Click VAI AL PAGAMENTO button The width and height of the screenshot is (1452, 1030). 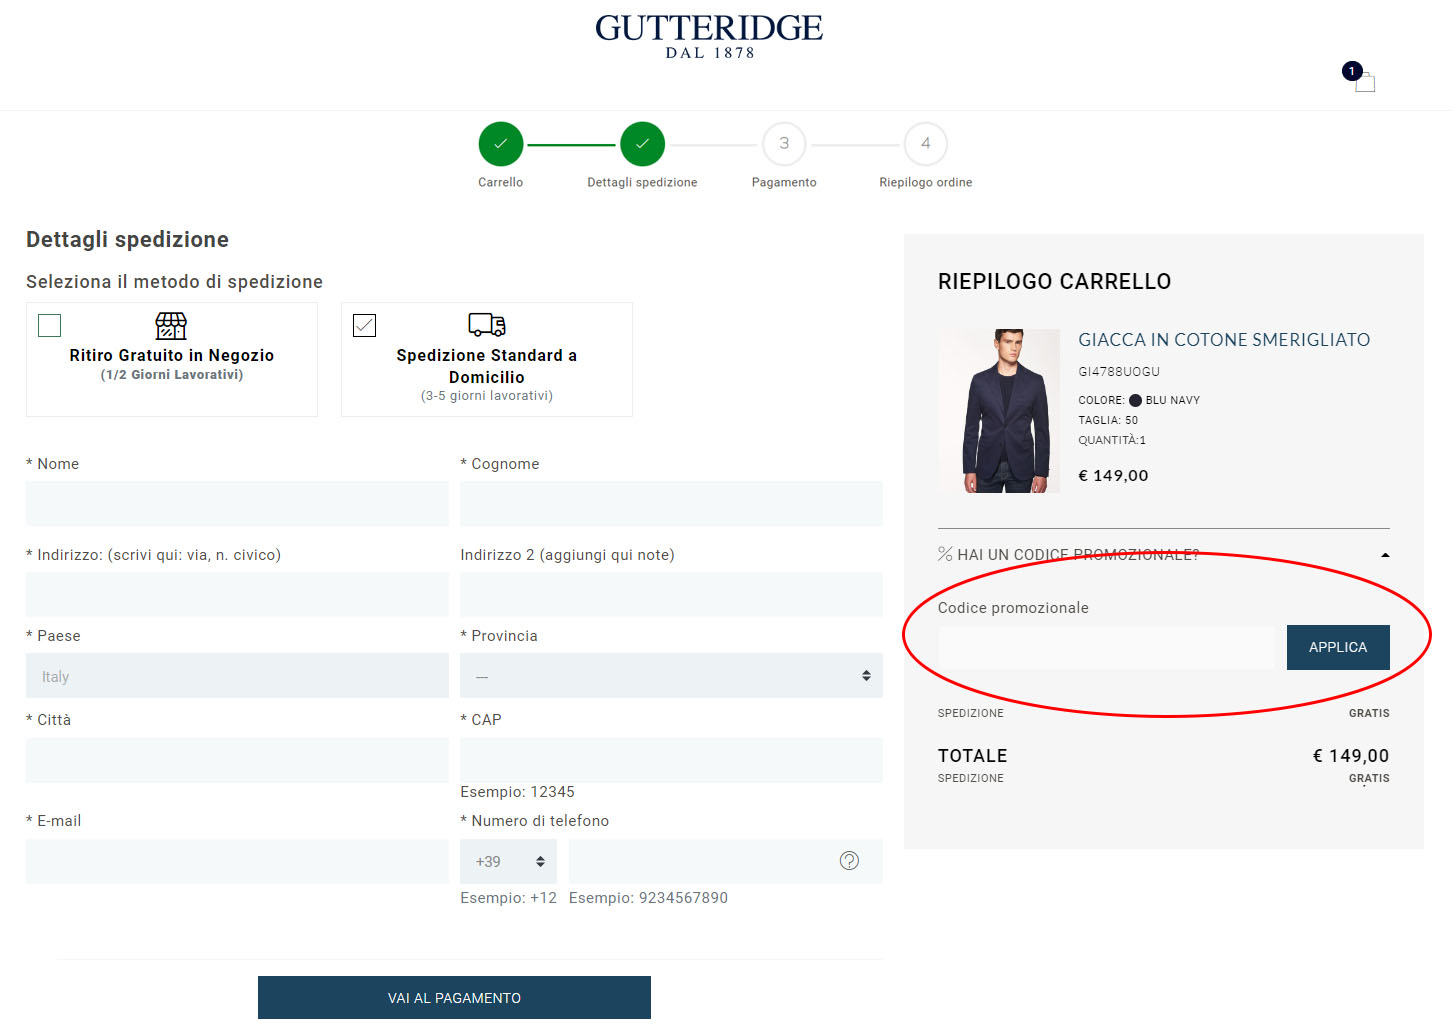(454, 997)
